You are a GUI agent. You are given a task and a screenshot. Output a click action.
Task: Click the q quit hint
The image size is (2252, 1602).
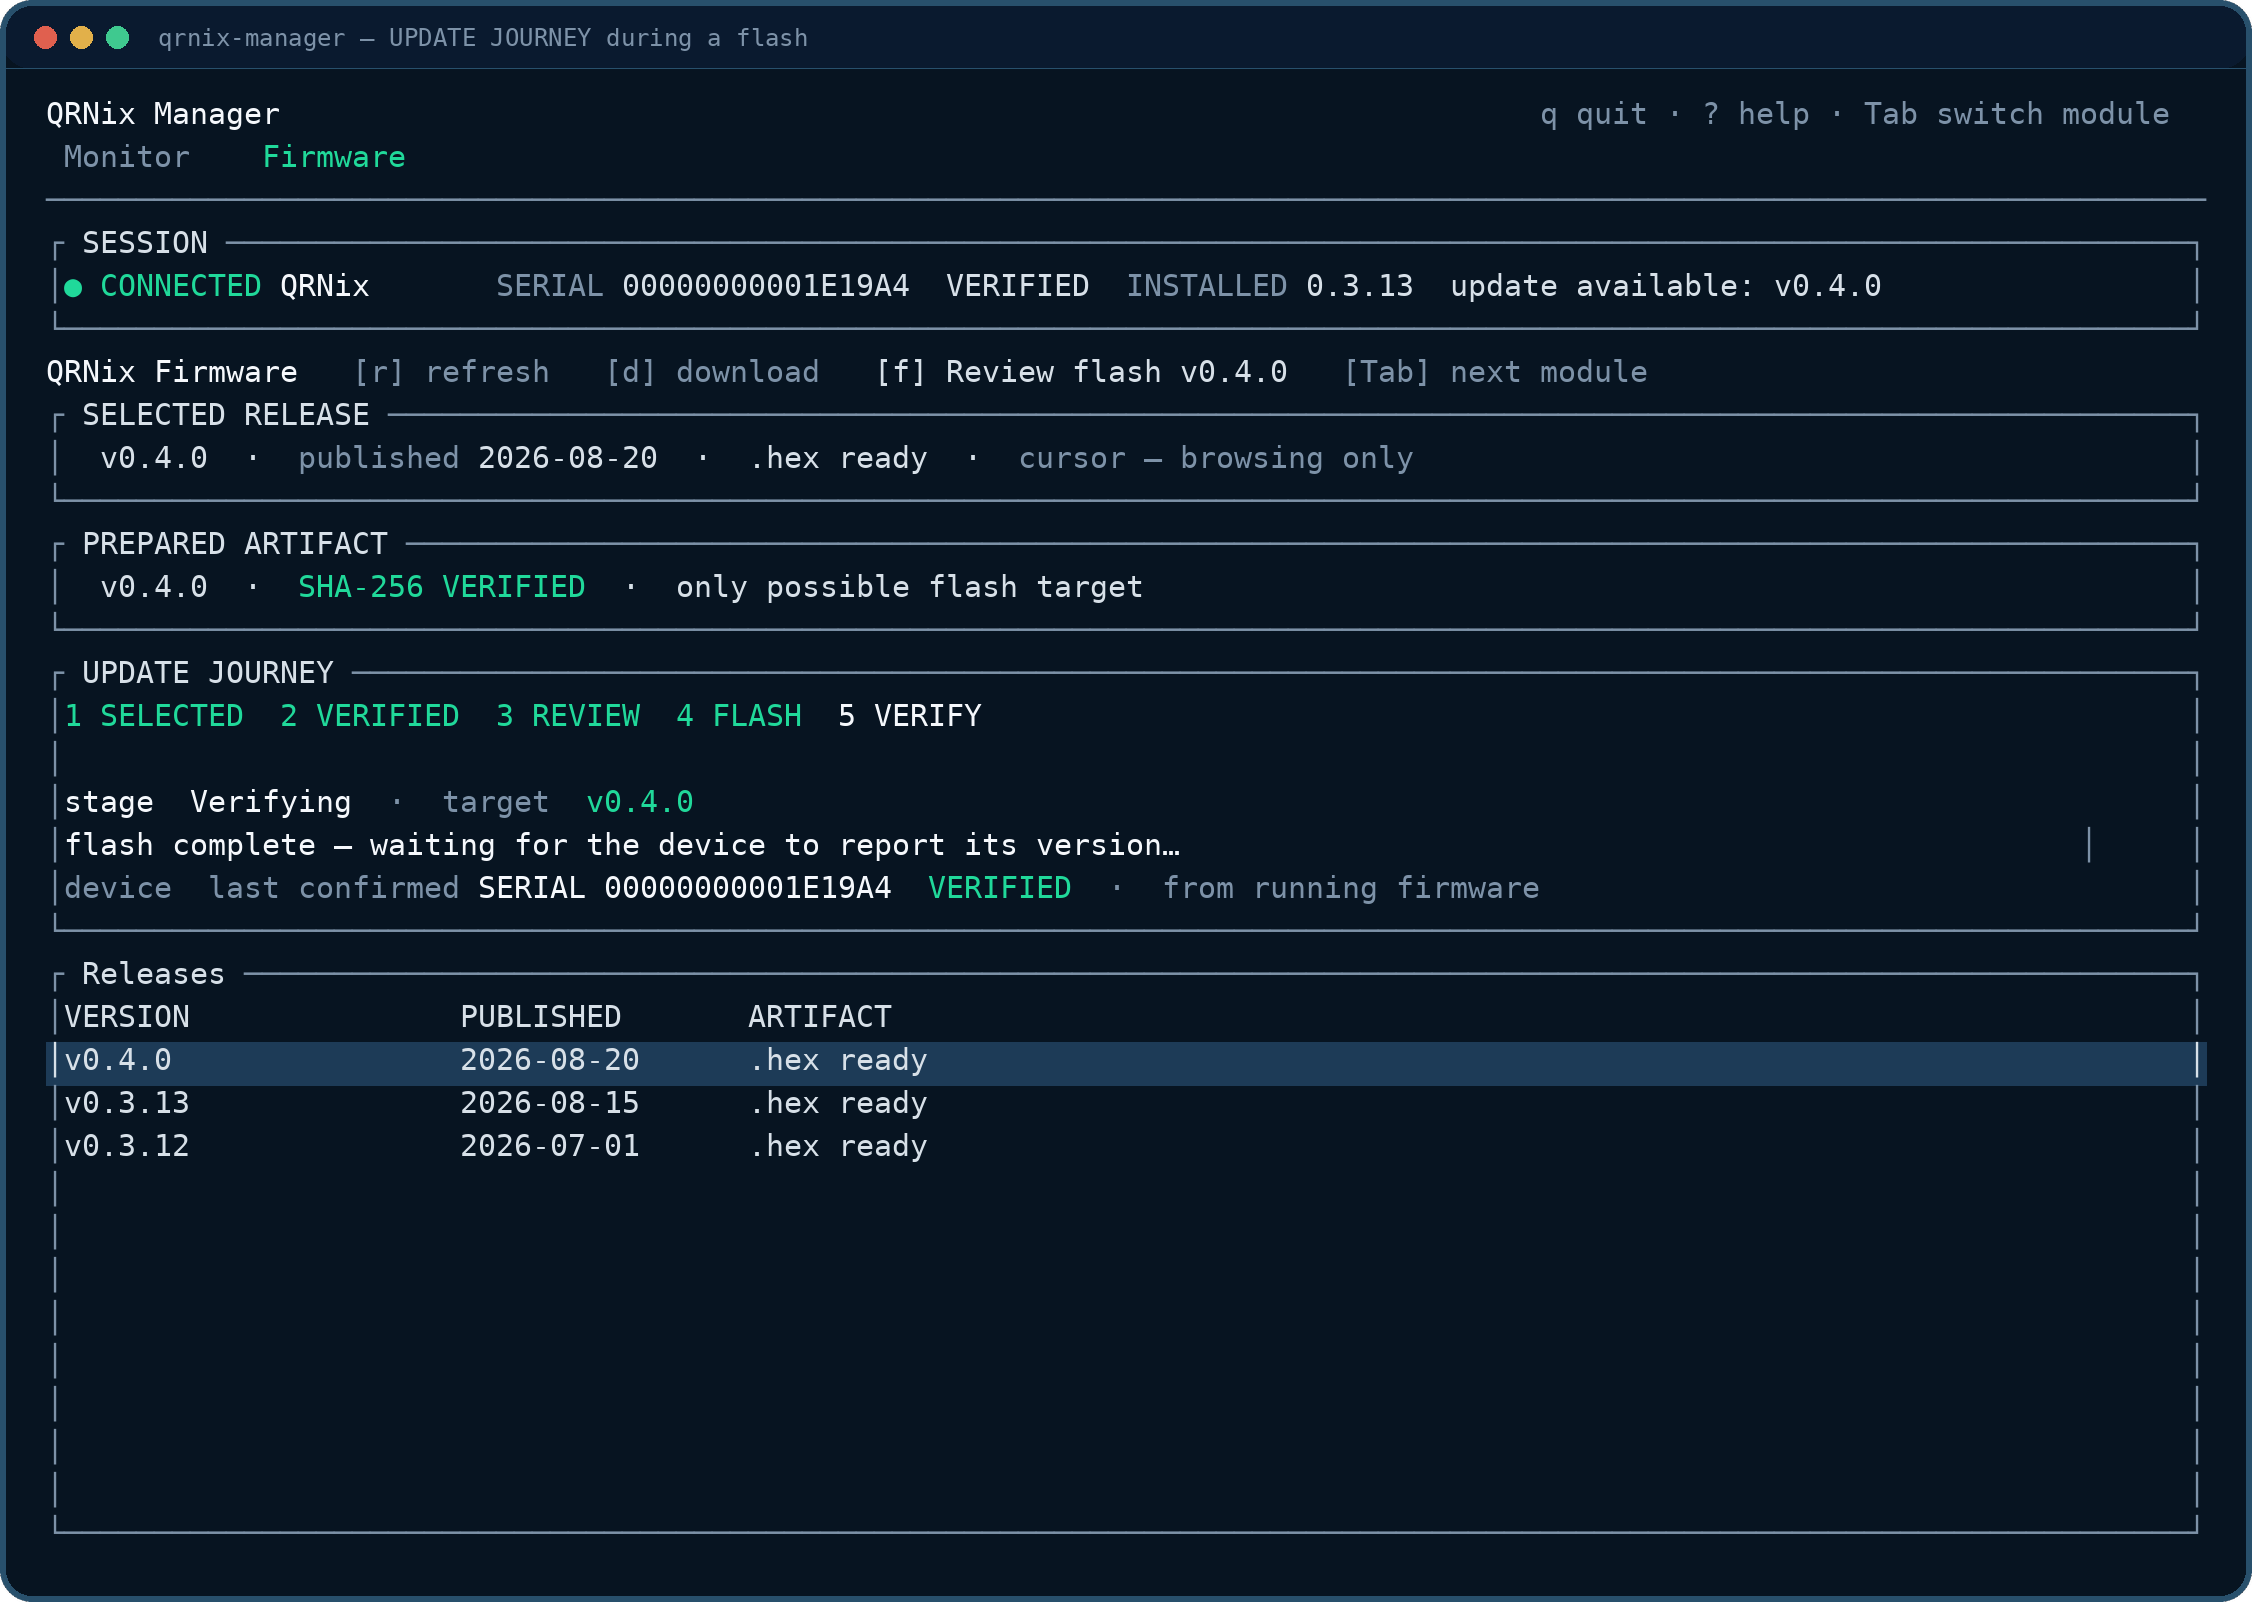(x=1593, y=114)
